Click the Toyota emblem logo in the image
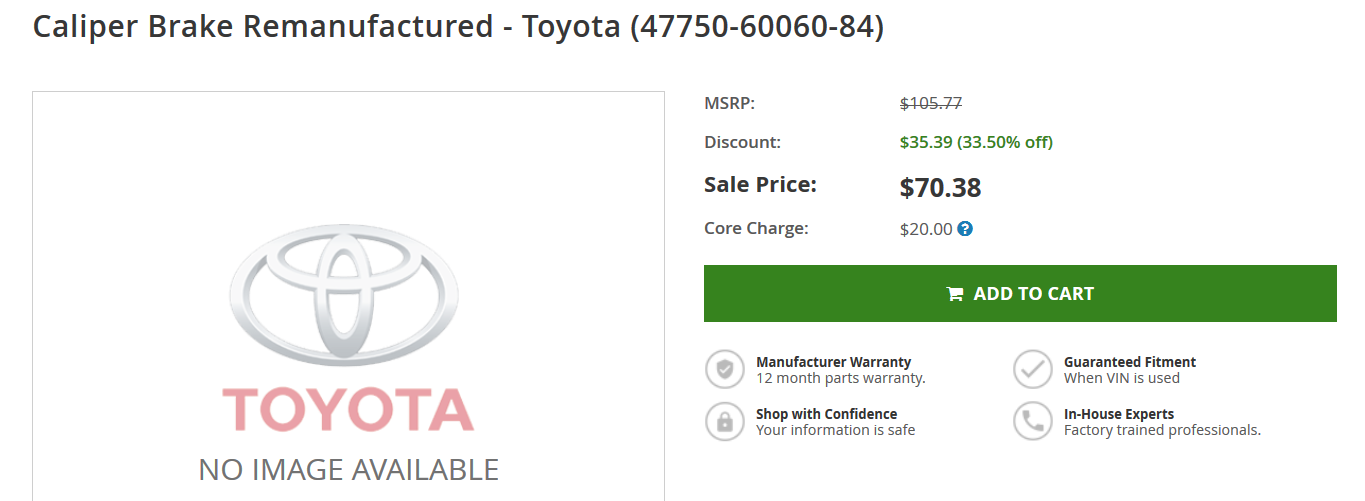The width and height of the screenshot is (1365, 501). 344,294
